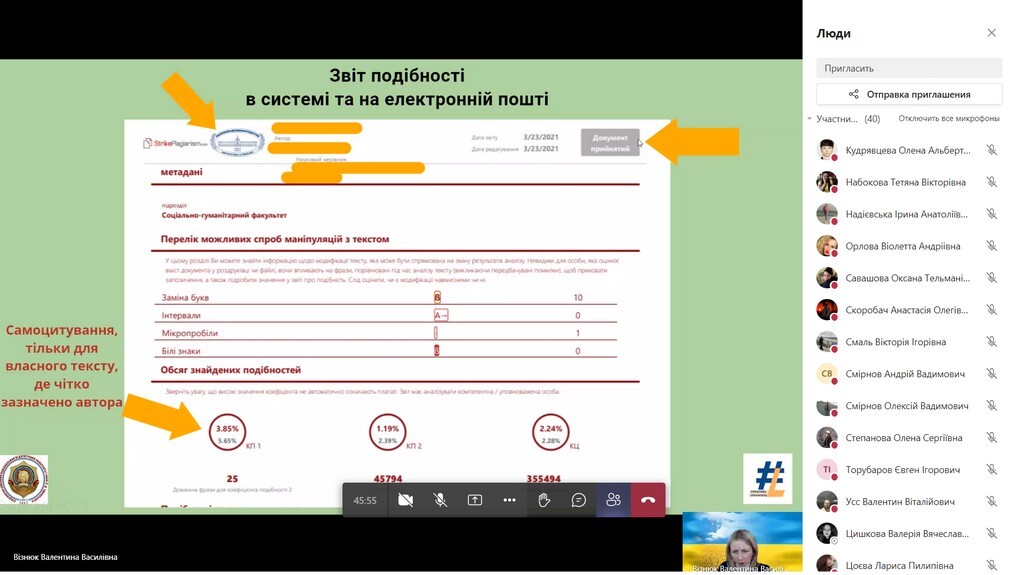This screenshot has width=1024, height=575.
Task: Unmute the microphone in meeting toolbar
Action: [440, 501]
